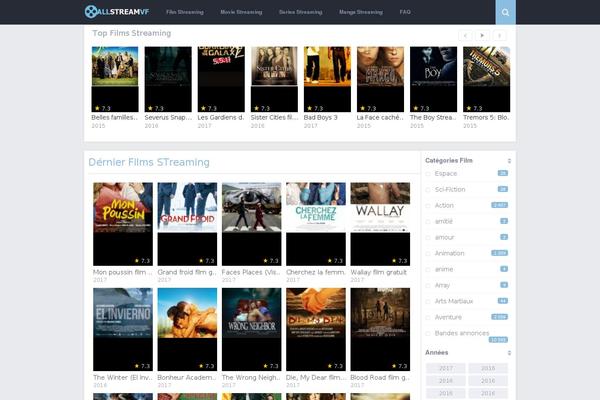
Task: Open La Face cachée poster
Action: tap(380, 79)
